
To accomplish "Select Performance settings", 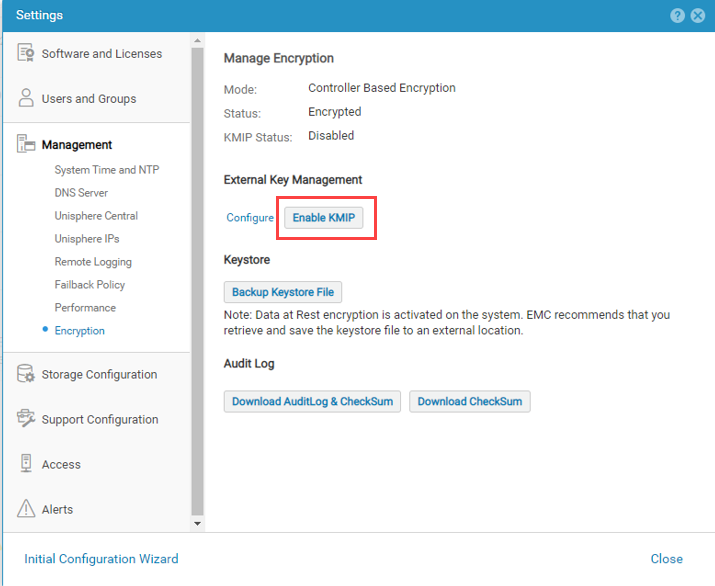I will (85, 307).
